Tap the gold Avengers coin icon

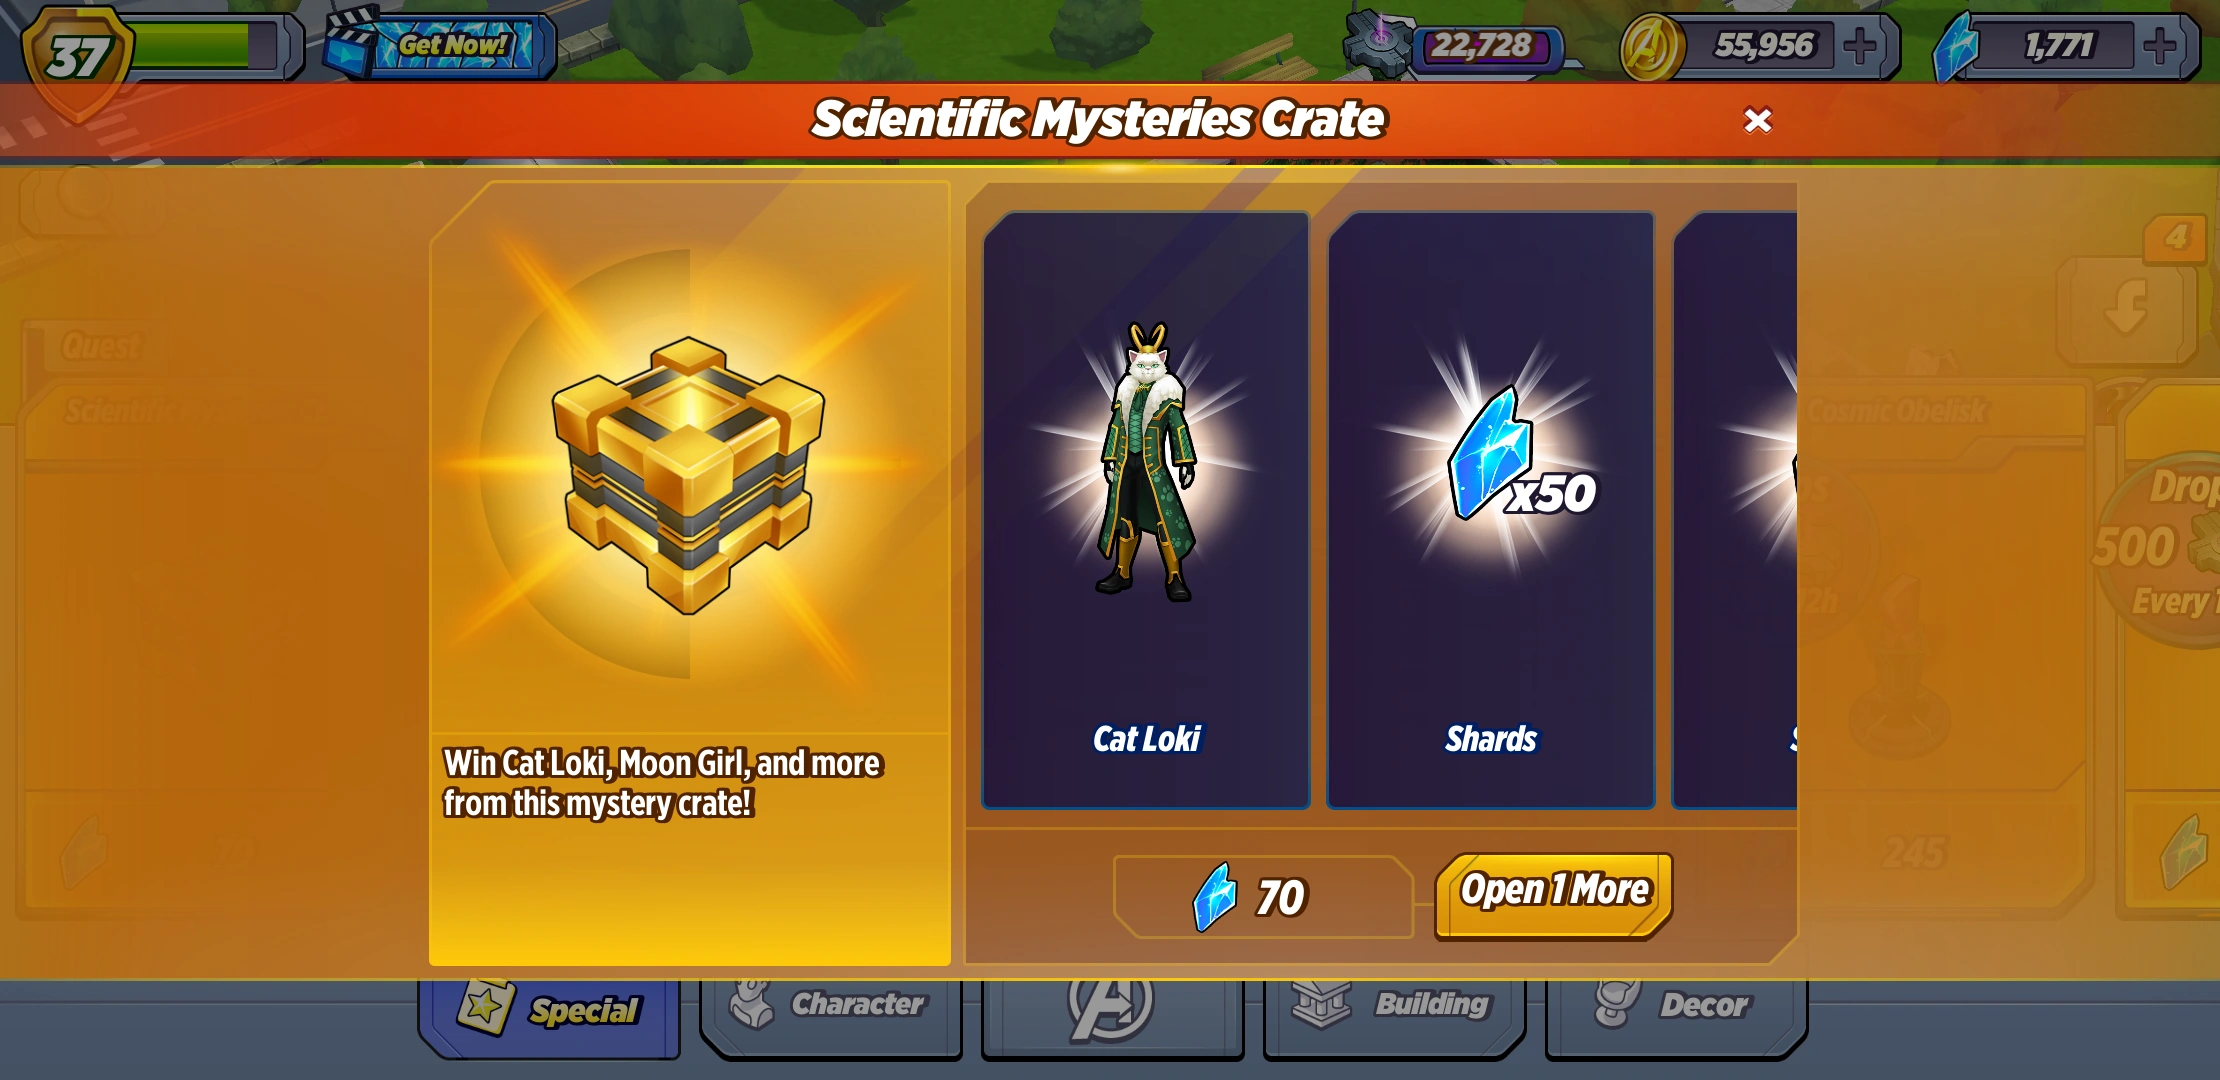coord(1651,46)
